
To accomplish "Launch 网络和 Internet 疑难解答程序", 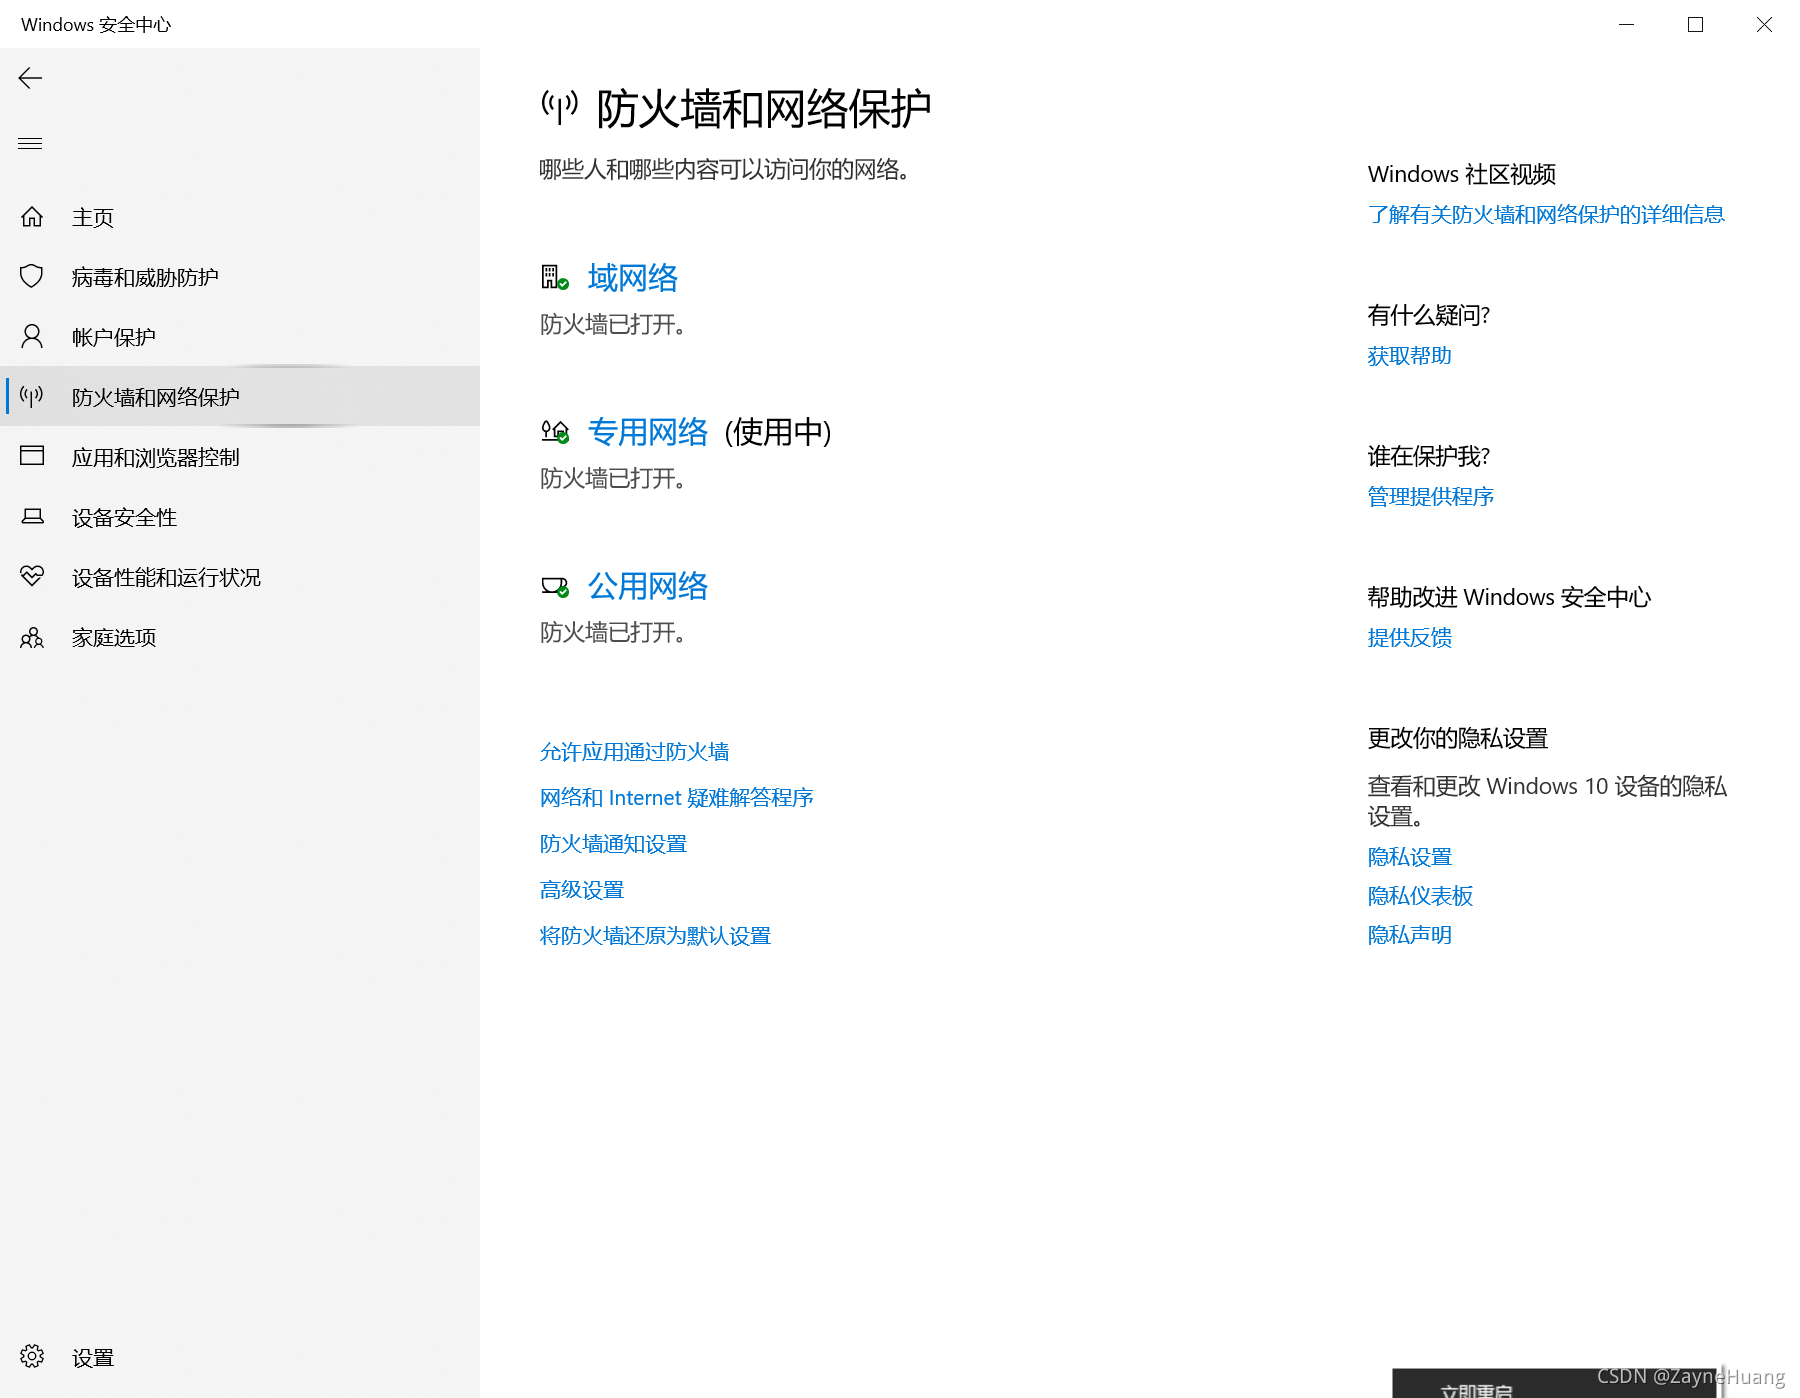I will (676, 798).
